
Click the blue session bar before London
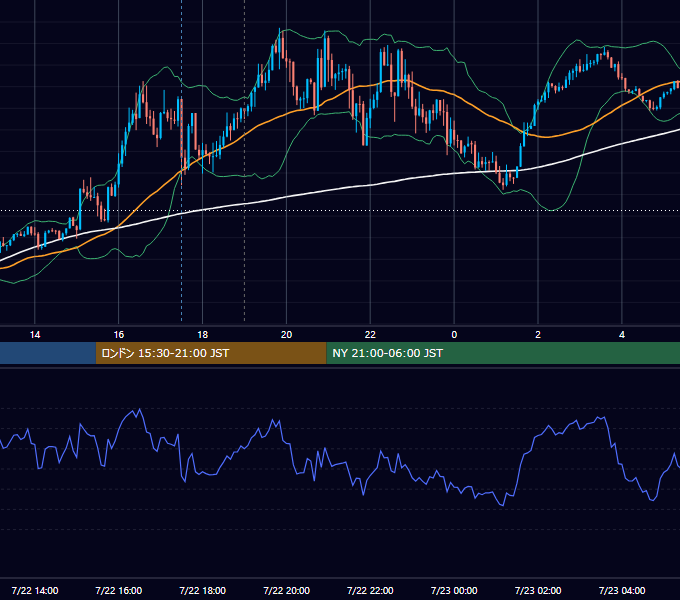click(x=48, y=353)
